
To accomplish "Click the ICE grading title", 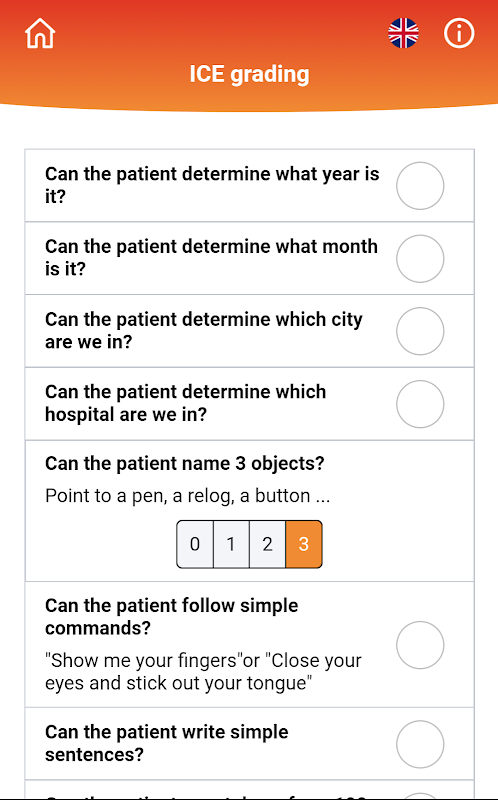I will point(250,74).
